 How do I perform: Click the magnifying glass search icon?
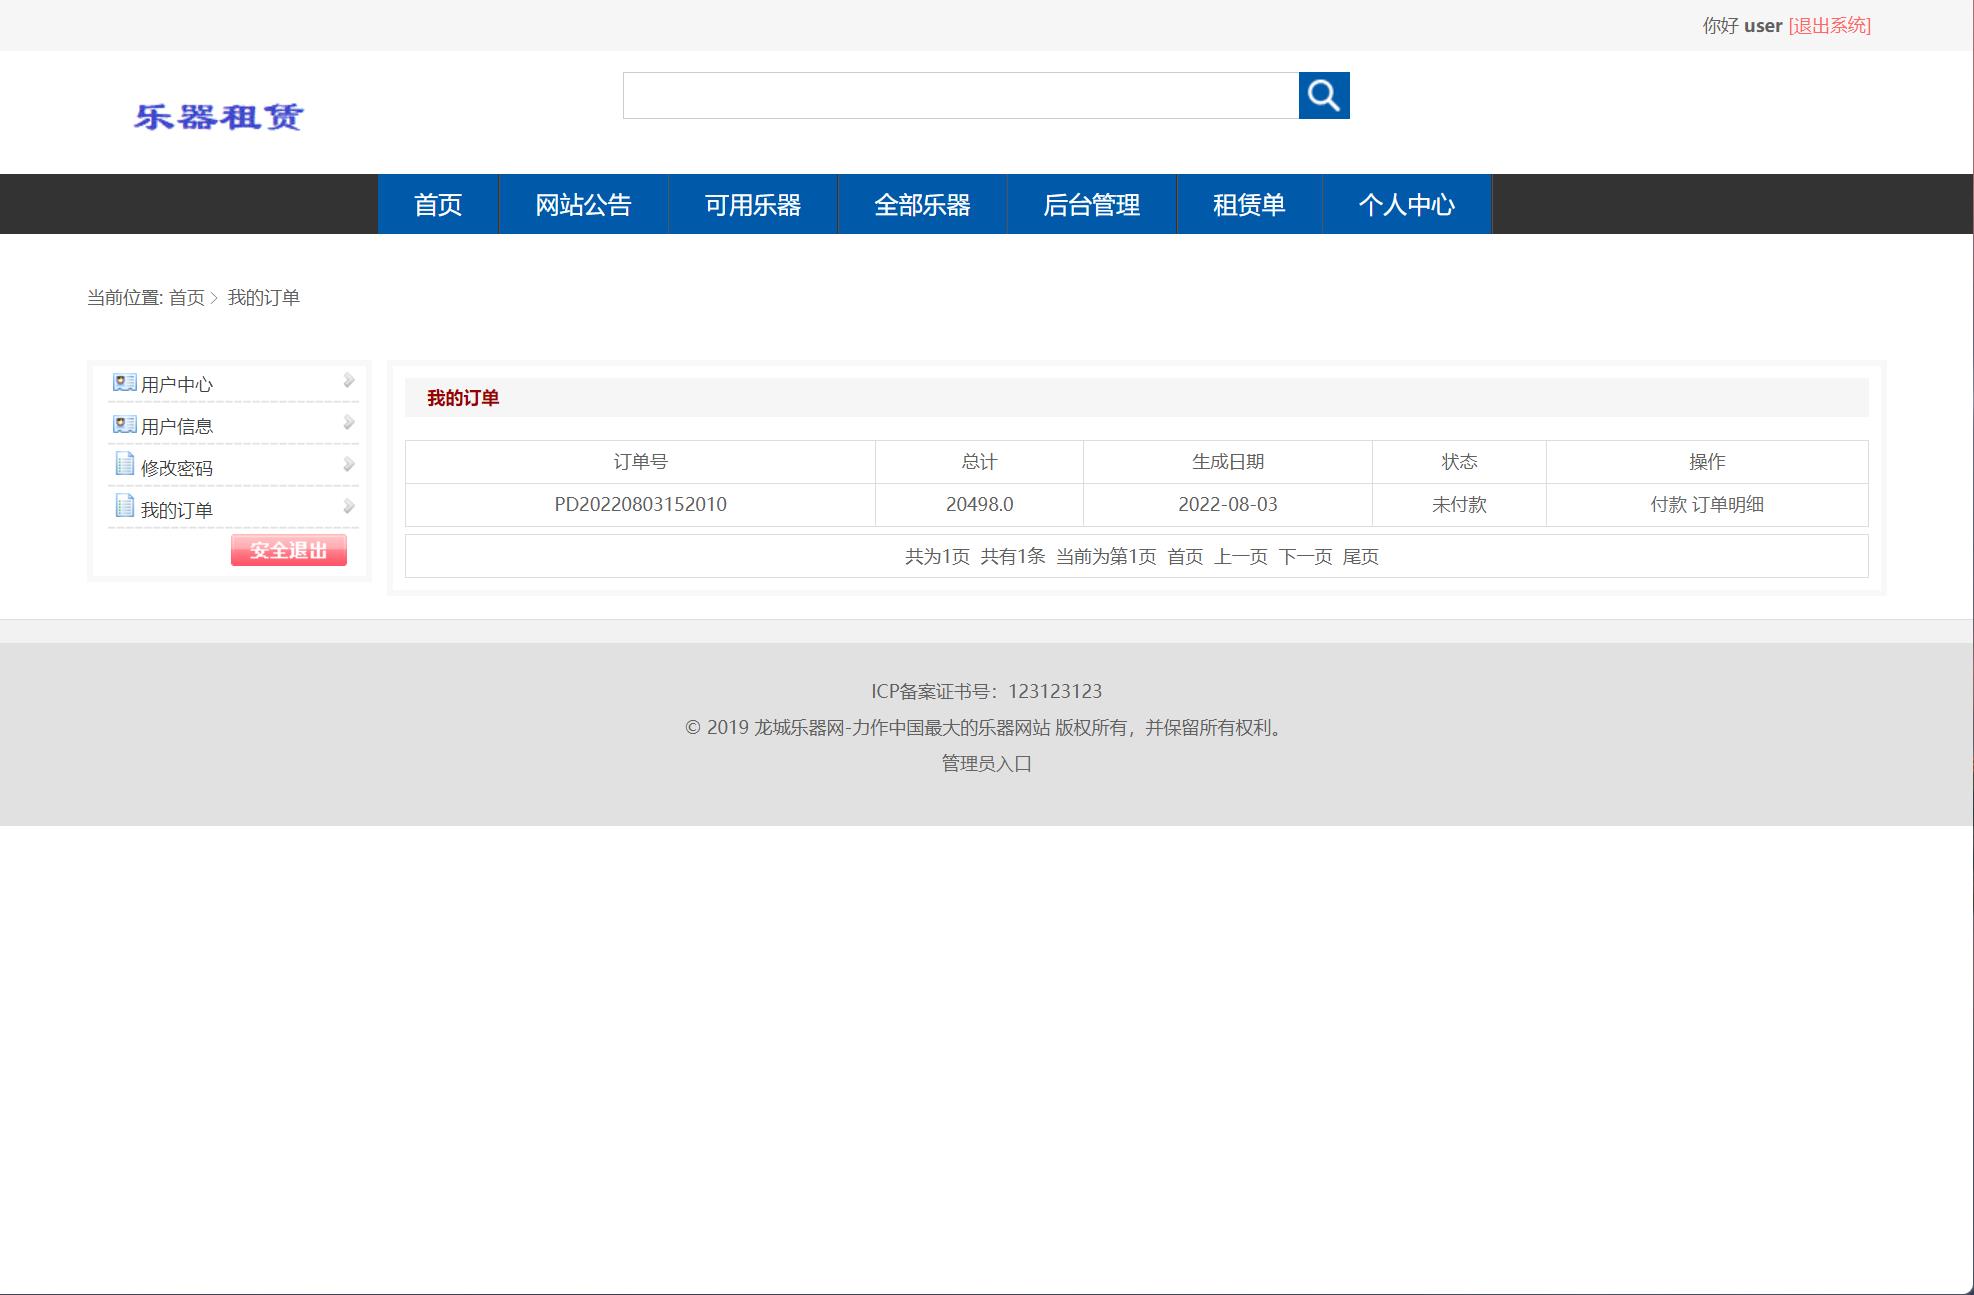(1324, 96)
